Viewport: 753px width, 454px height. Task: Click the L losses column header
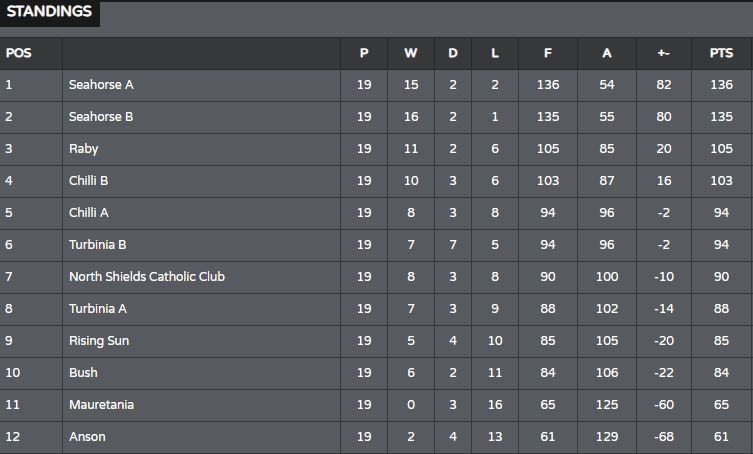tap(495, 53)
